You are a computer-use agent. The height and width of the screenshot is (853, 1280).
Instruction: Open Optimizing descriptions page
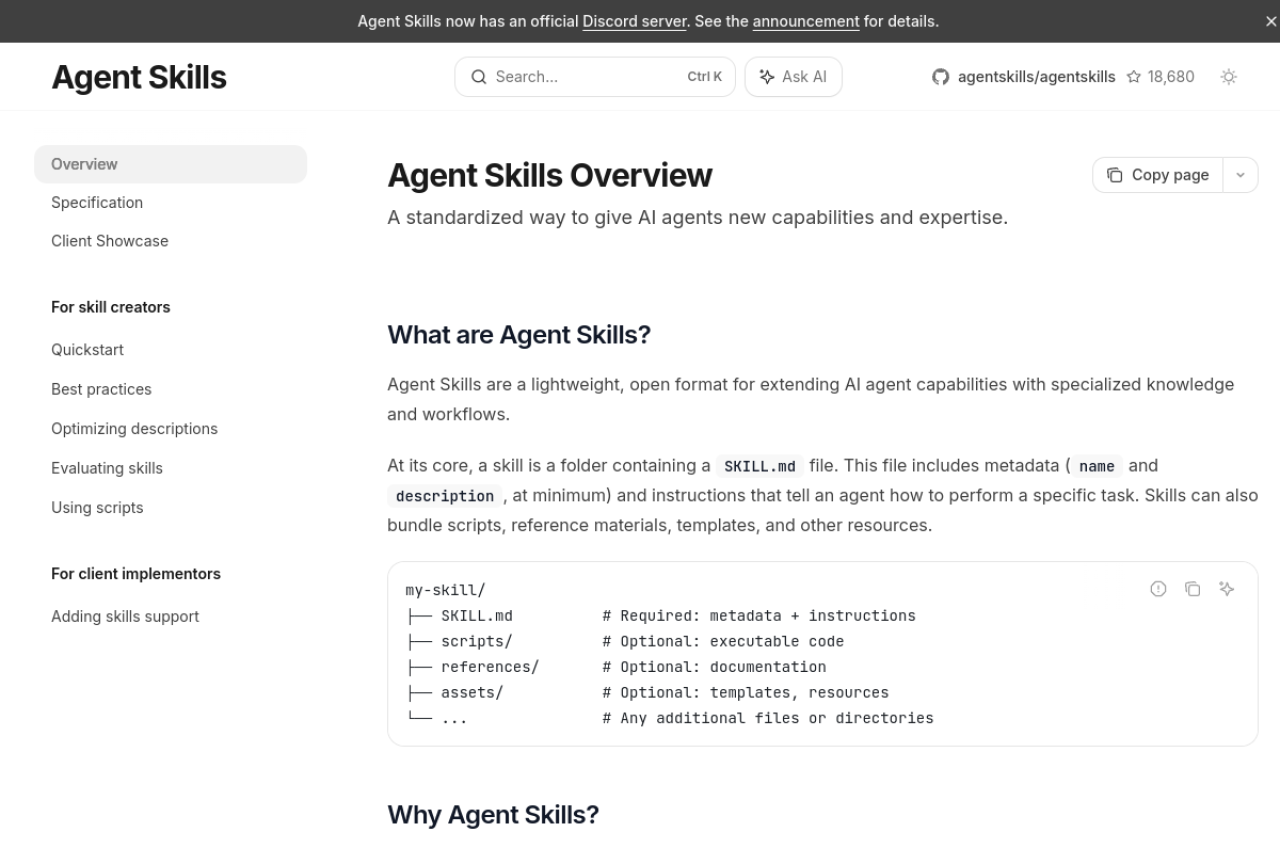coord(134,428)
